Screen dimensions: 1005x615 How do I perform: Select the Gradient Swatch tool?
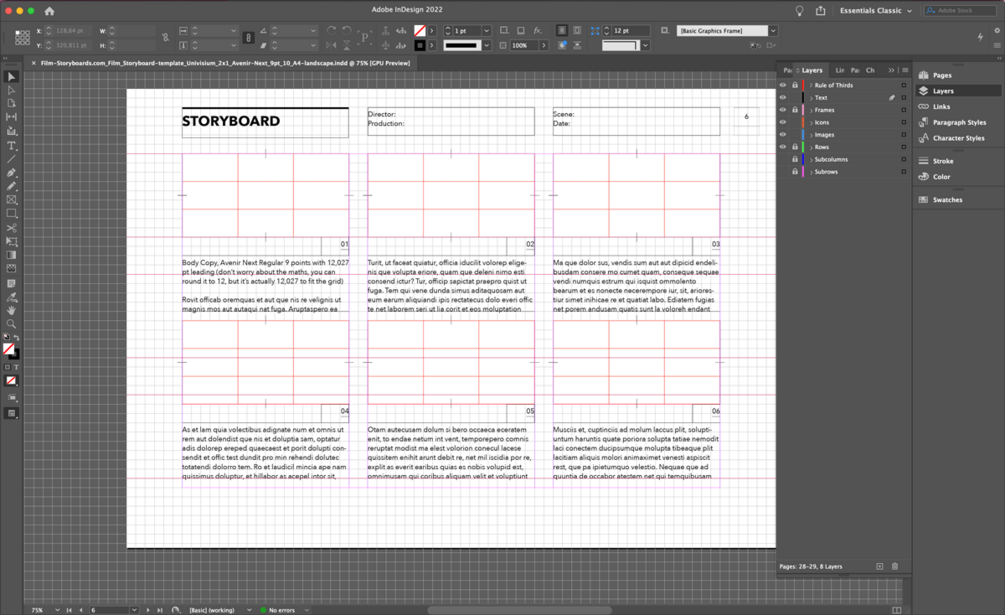(x=11, y=255)
